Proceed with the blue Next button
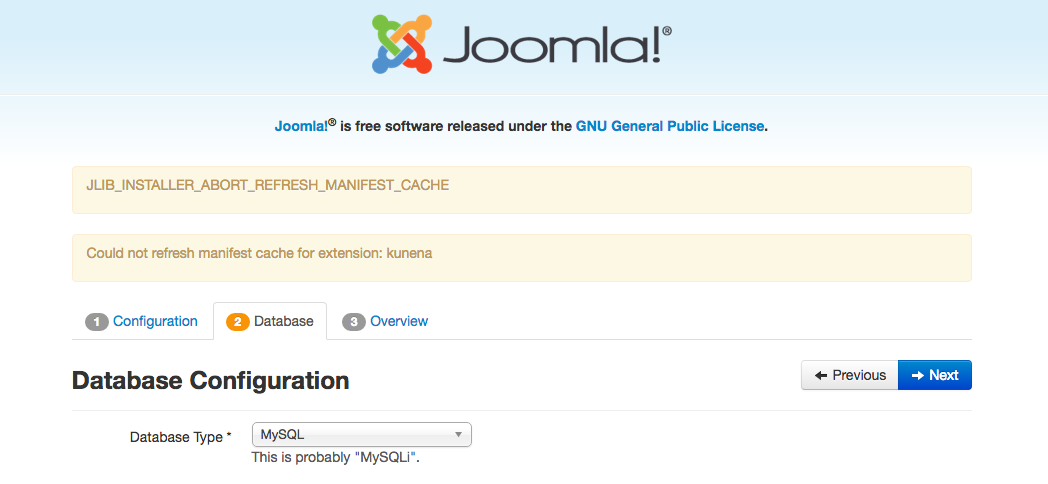Screen dimensions: 1048x484 (935, 375)
